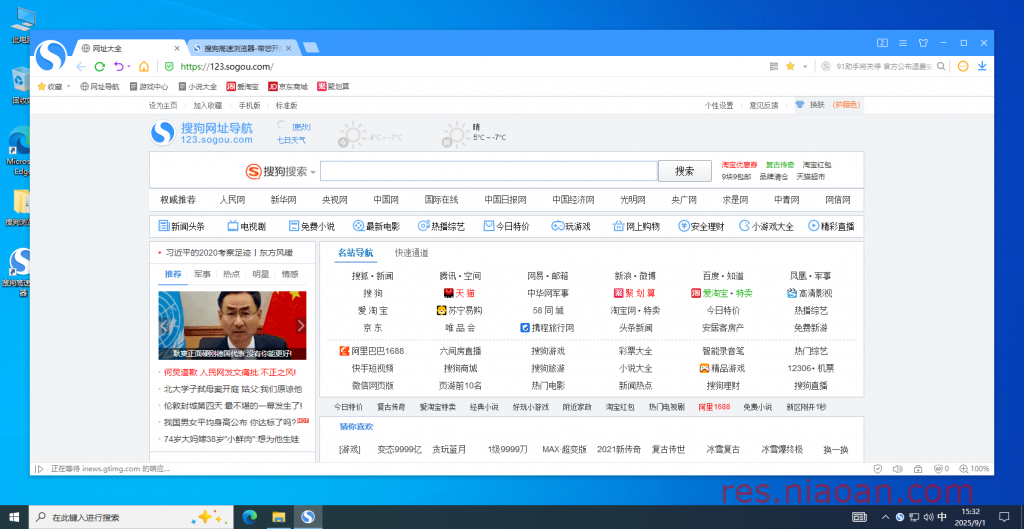Select the 推荐 news tab
The width and height of the screenshot is (1024, 529).
click(173, 274)
